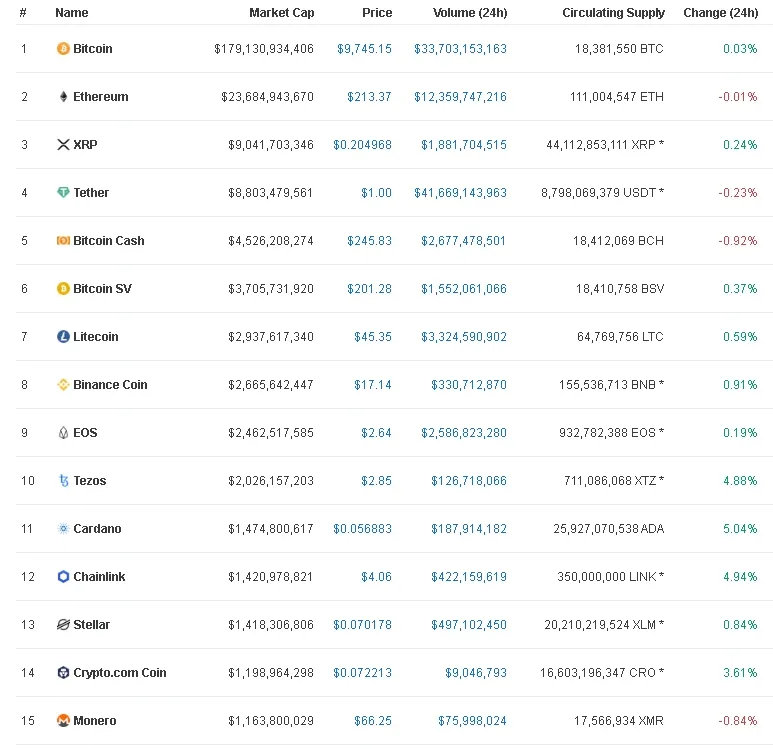Click the Ethereum diamond logo icon
Image resolution: width=773 pixels, height=749 pixels.
(63, 97)
